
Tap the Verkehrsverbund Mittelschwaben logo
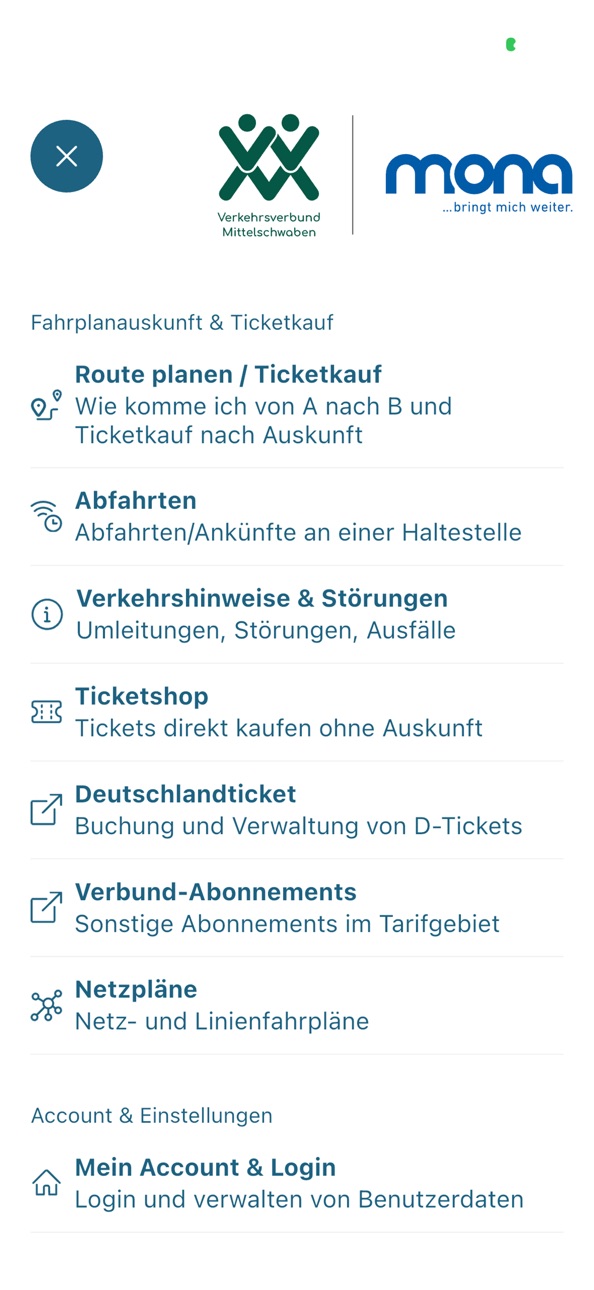[268, 176]
